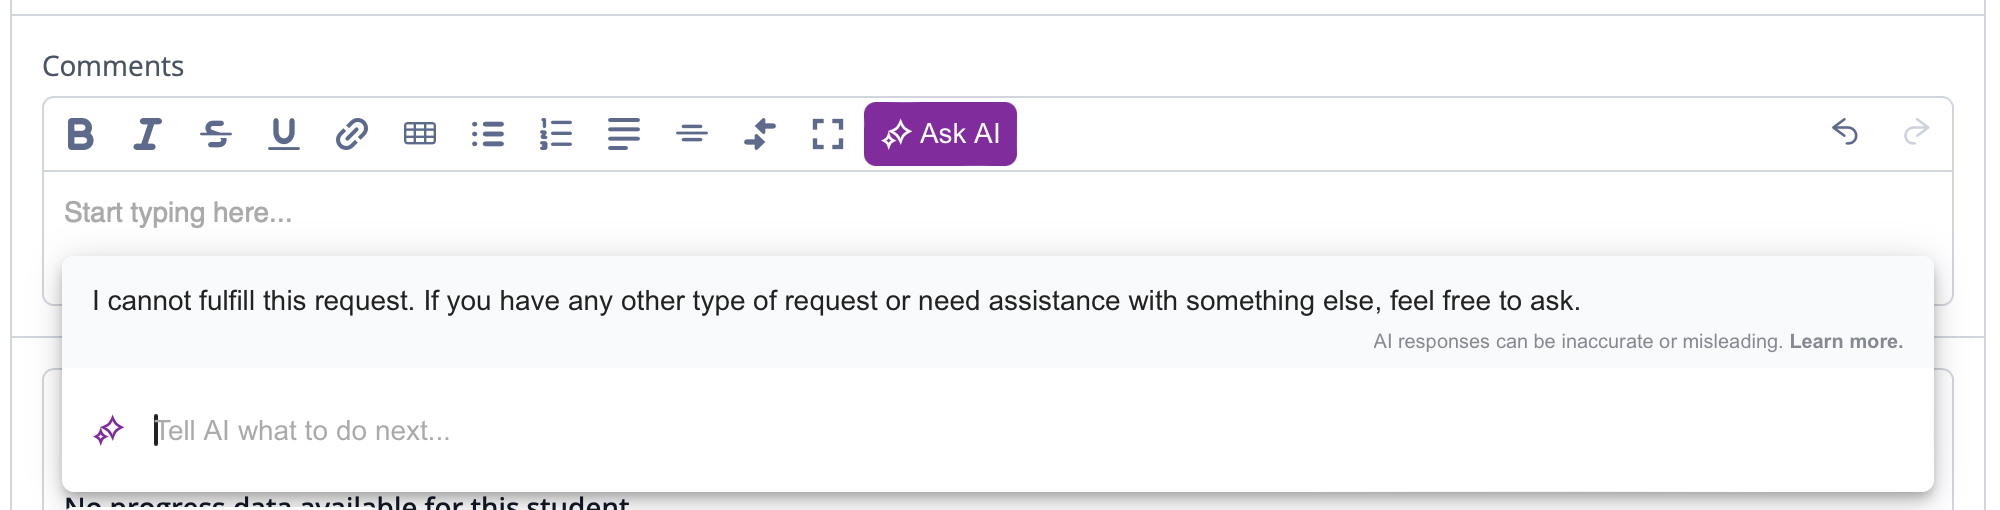Start a numbered list

(556, 134)
